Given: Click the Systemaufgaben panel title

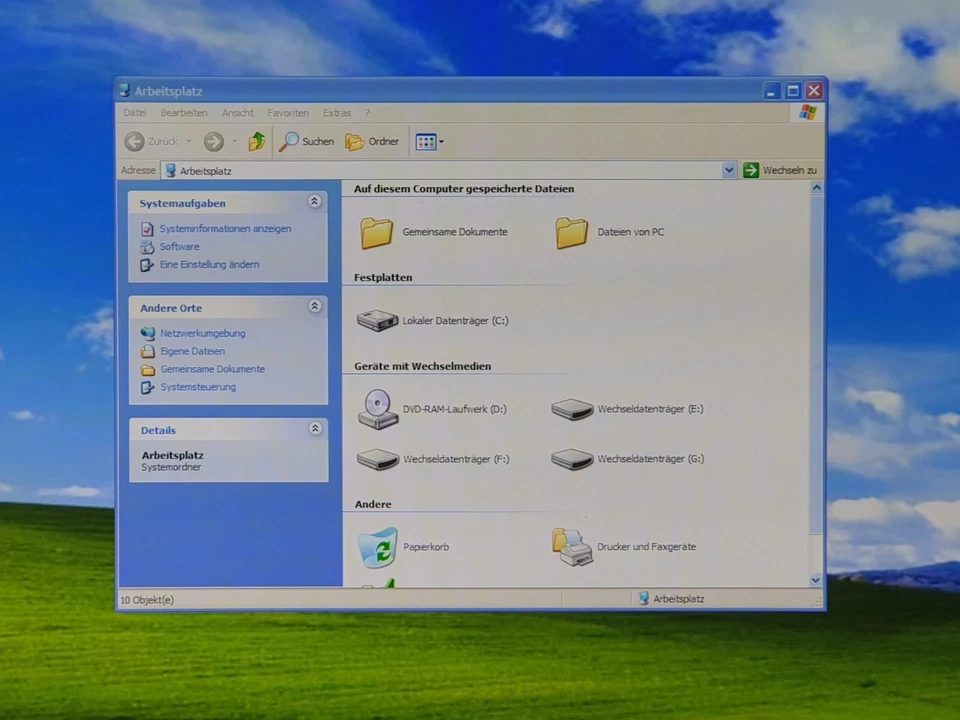Looking at the screenshot, I should point(182,203).
